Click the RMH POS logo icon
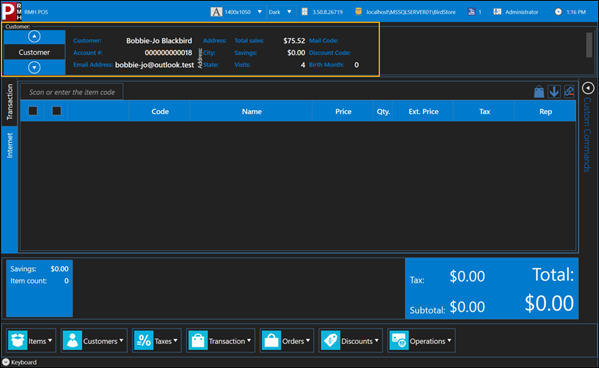 [11, 11]
